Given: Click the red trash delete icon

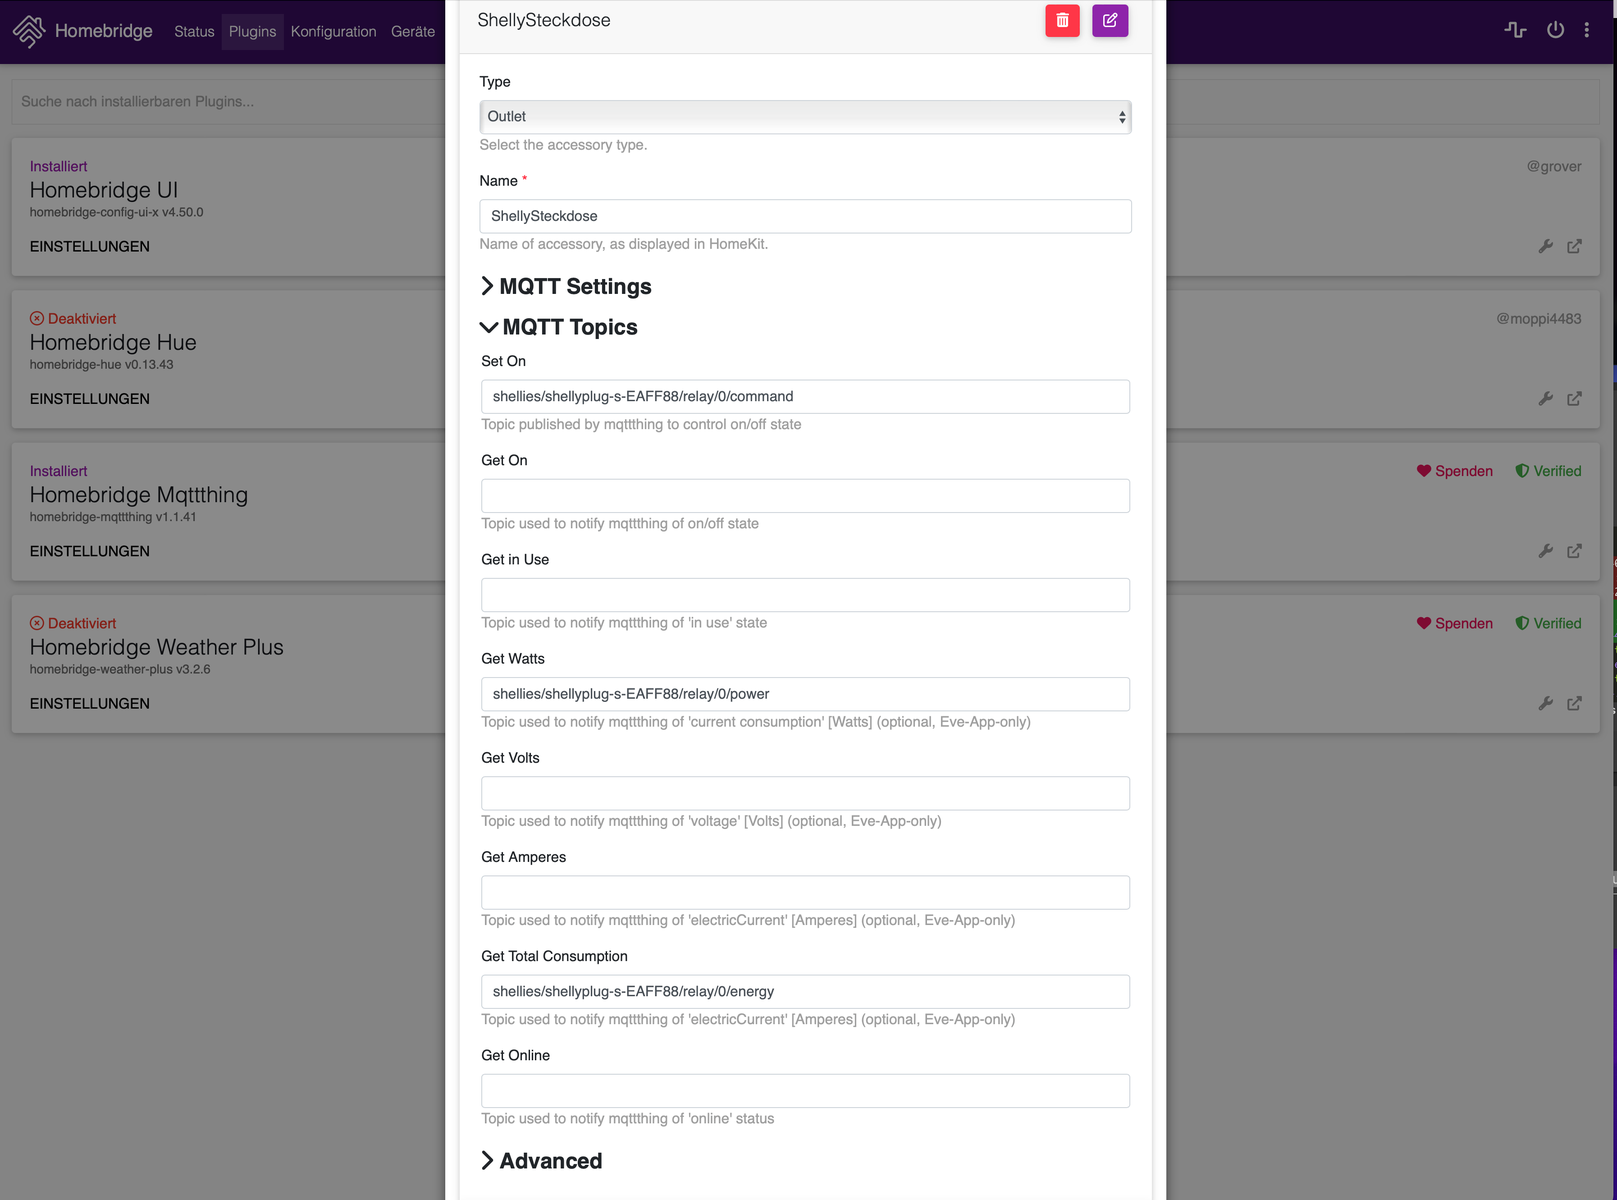Looking at the screenshot, I should (x=1062, y=21).
